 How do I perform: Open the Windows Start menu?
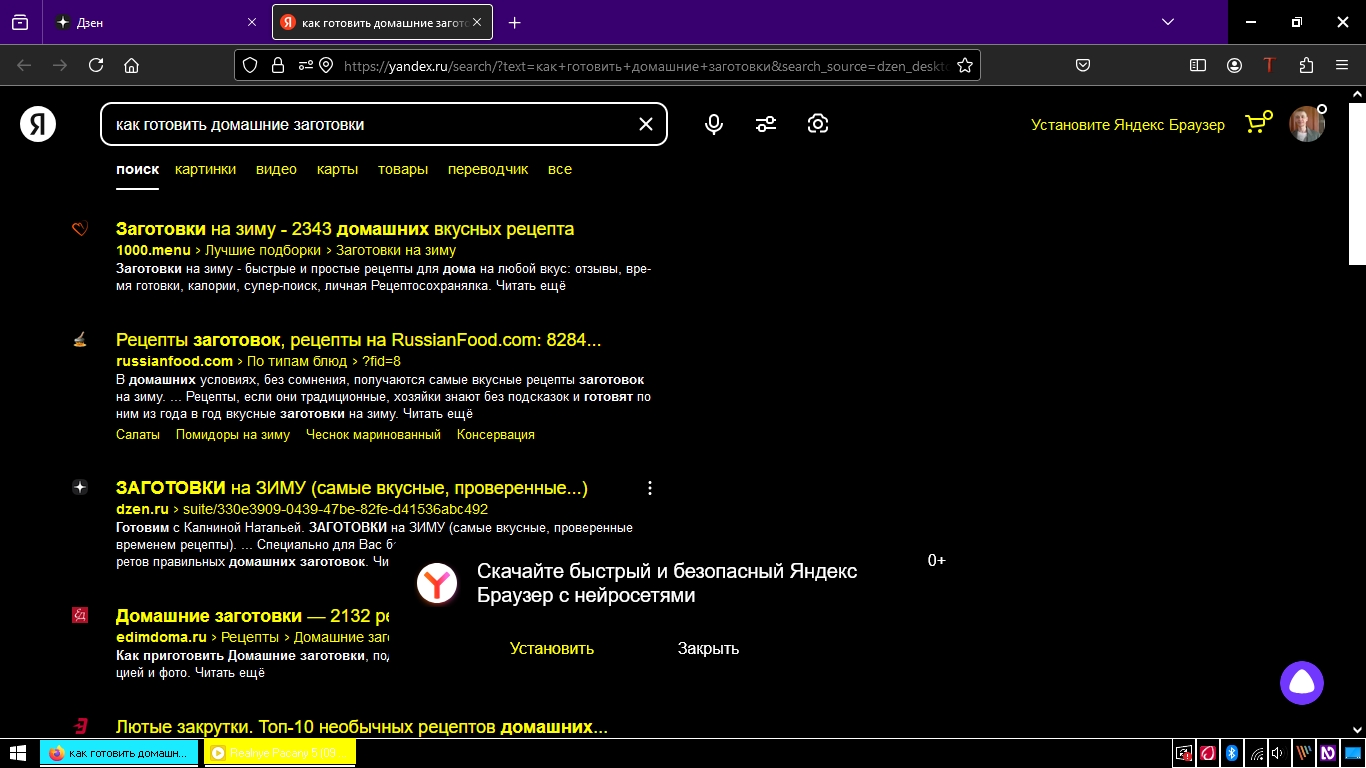18,753
